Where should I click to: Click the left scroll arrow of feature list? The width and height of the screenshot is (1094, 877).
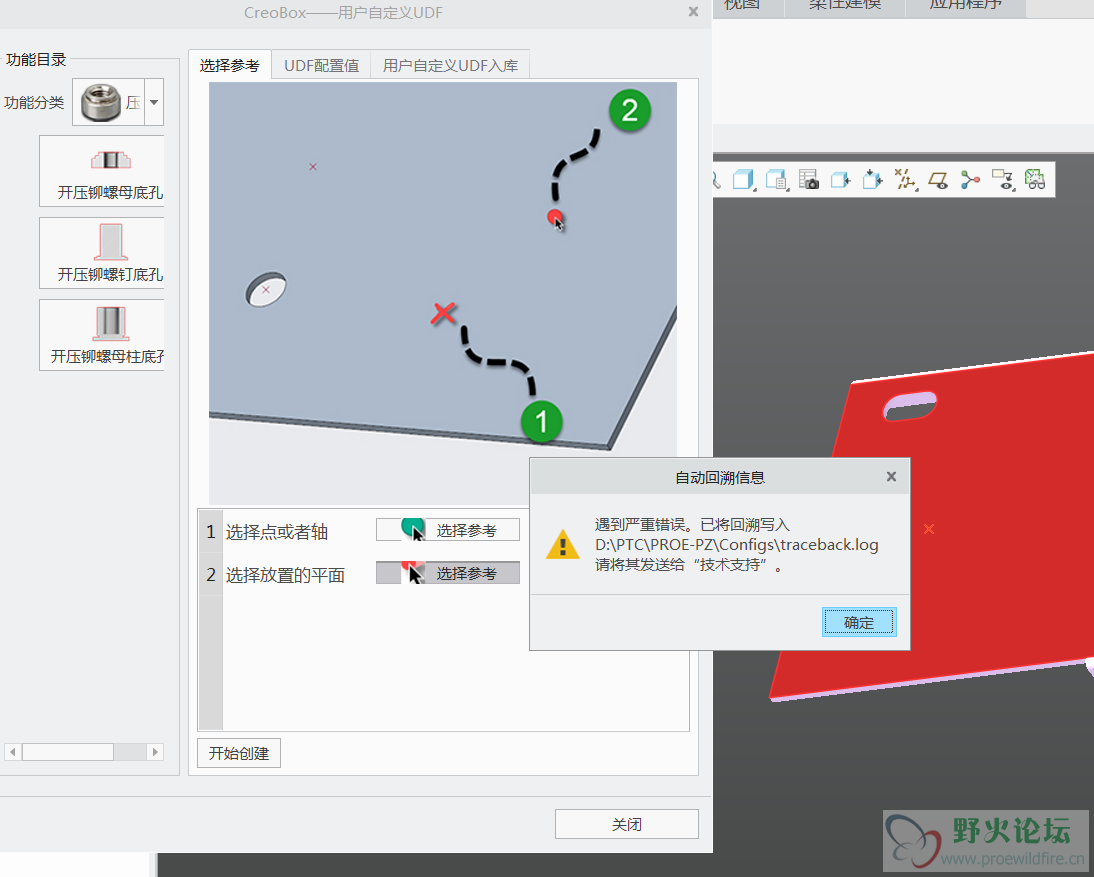(12, 751)
